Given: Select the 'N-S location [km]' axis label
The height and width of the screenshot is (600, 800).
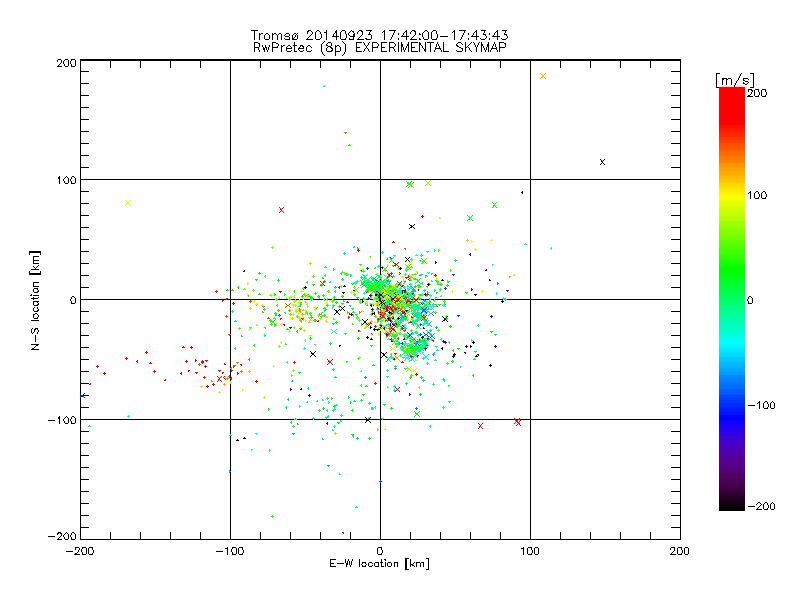Looking at the screenshot, I should 35,300.
